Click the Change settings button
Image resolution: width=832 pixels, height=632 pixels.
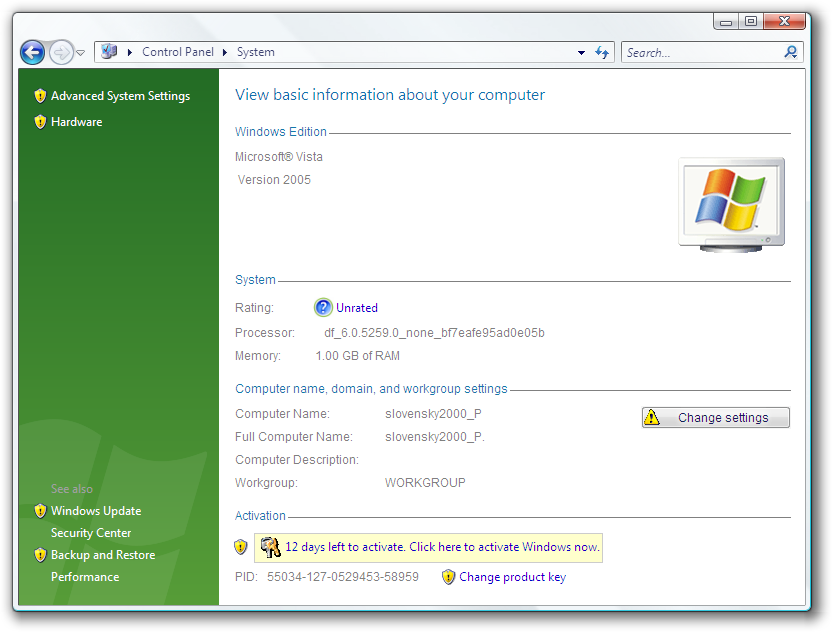[x=716, y=418]
